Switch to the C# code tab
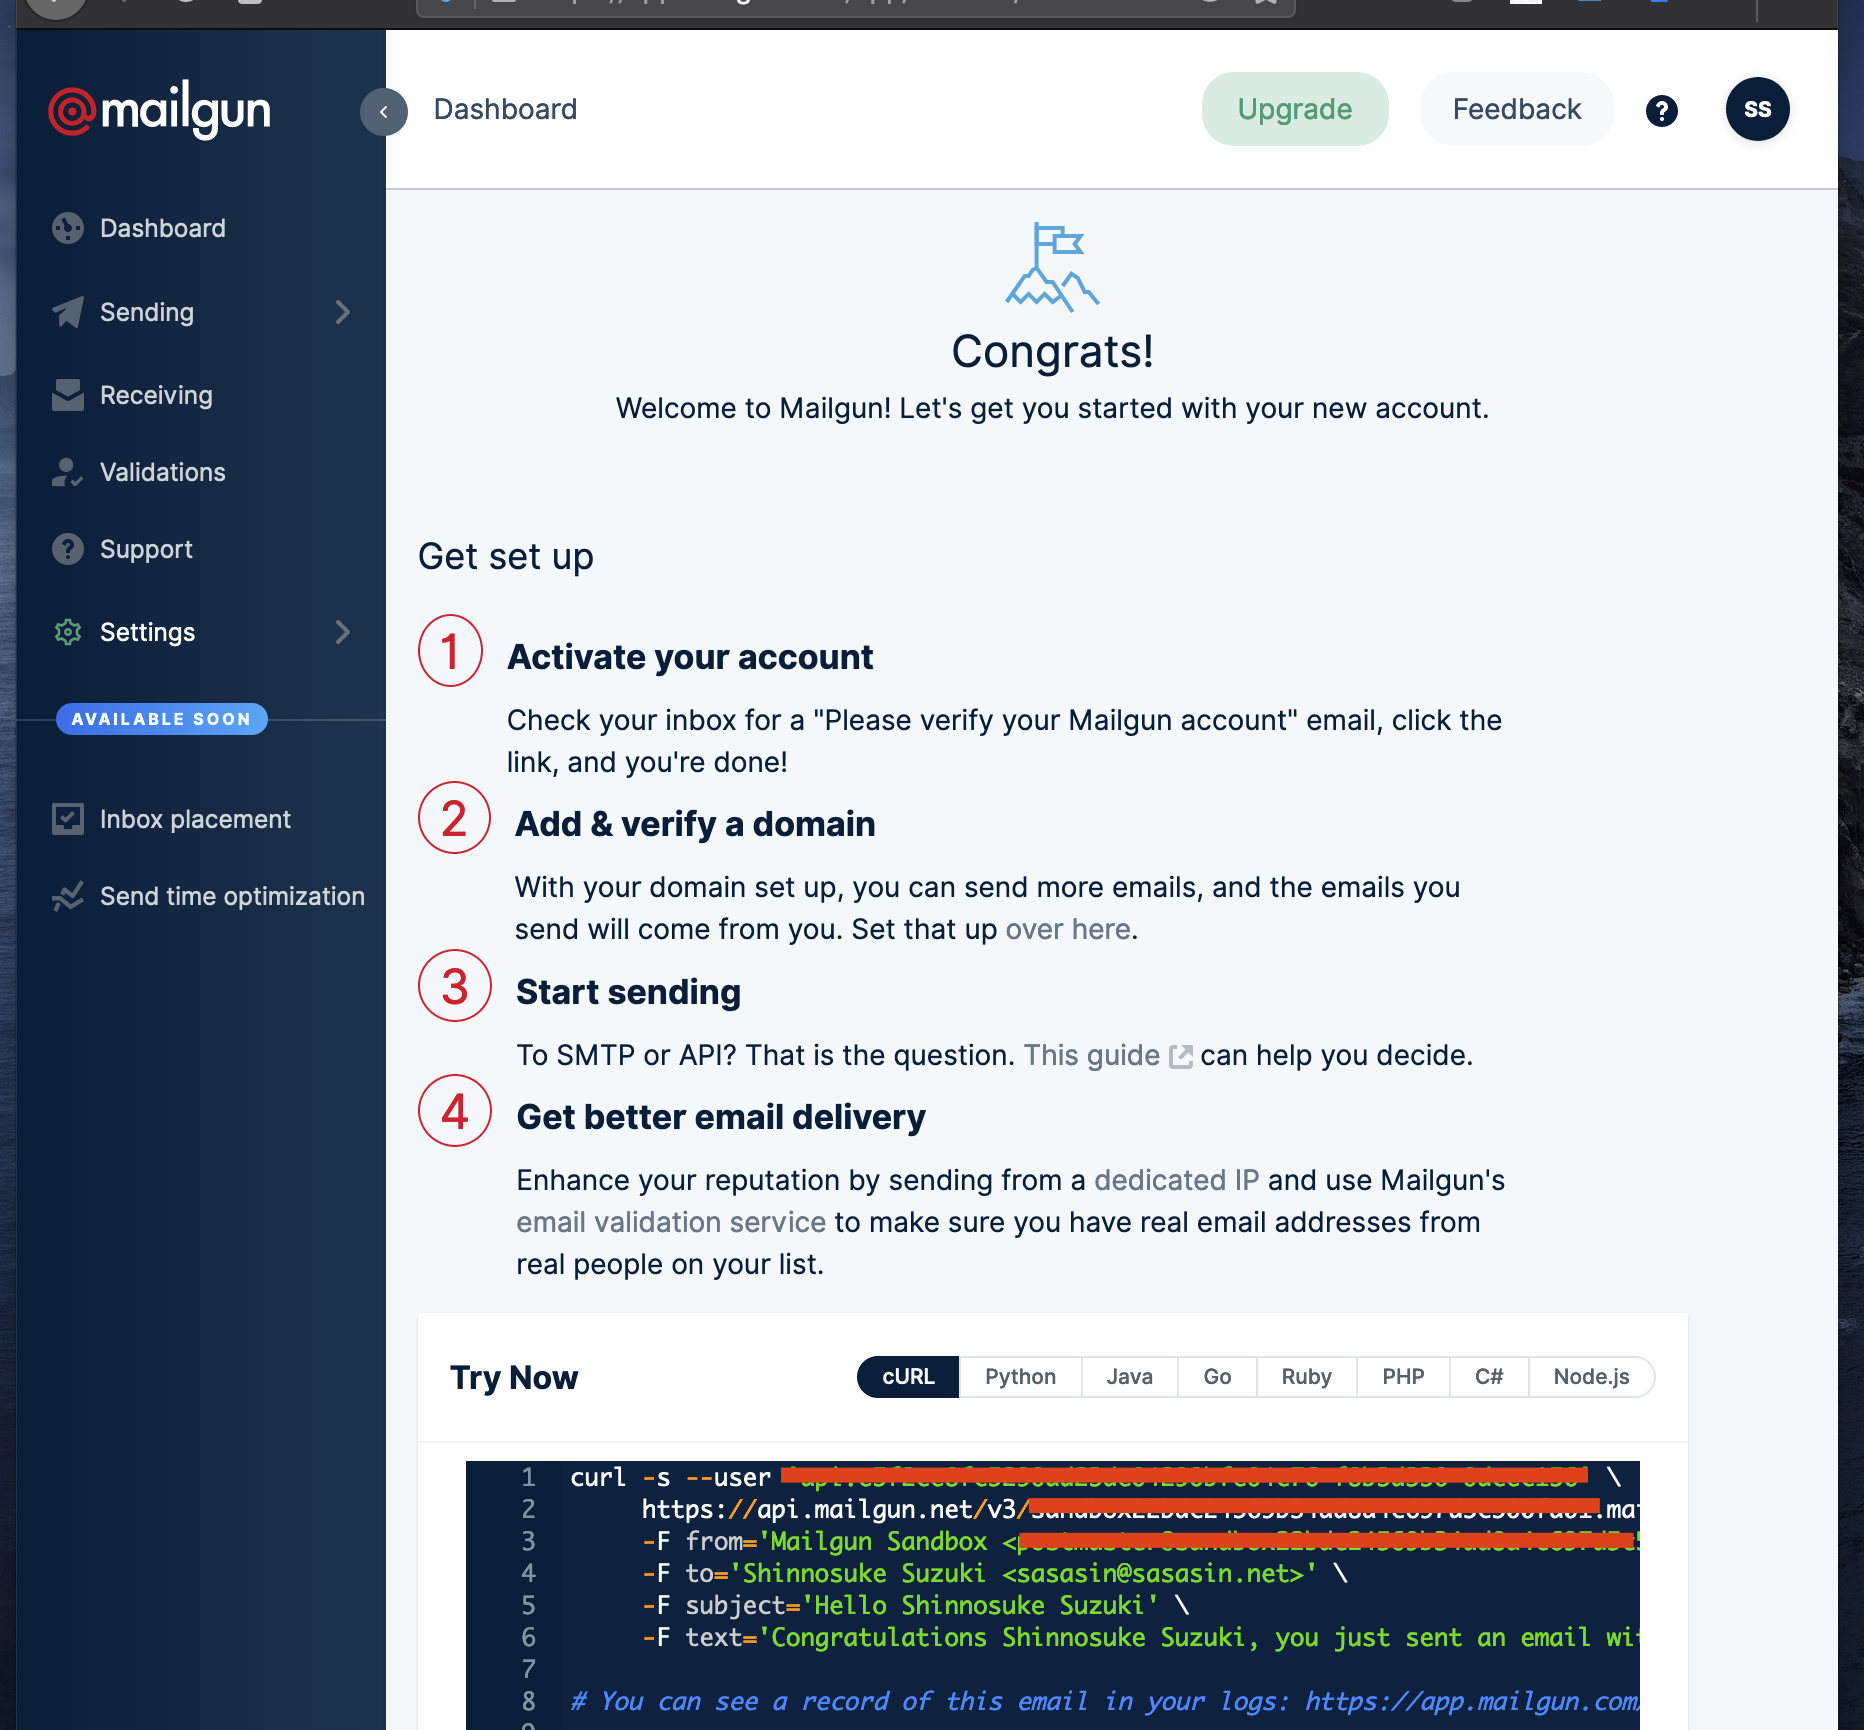 [x=1489, y=1377]
